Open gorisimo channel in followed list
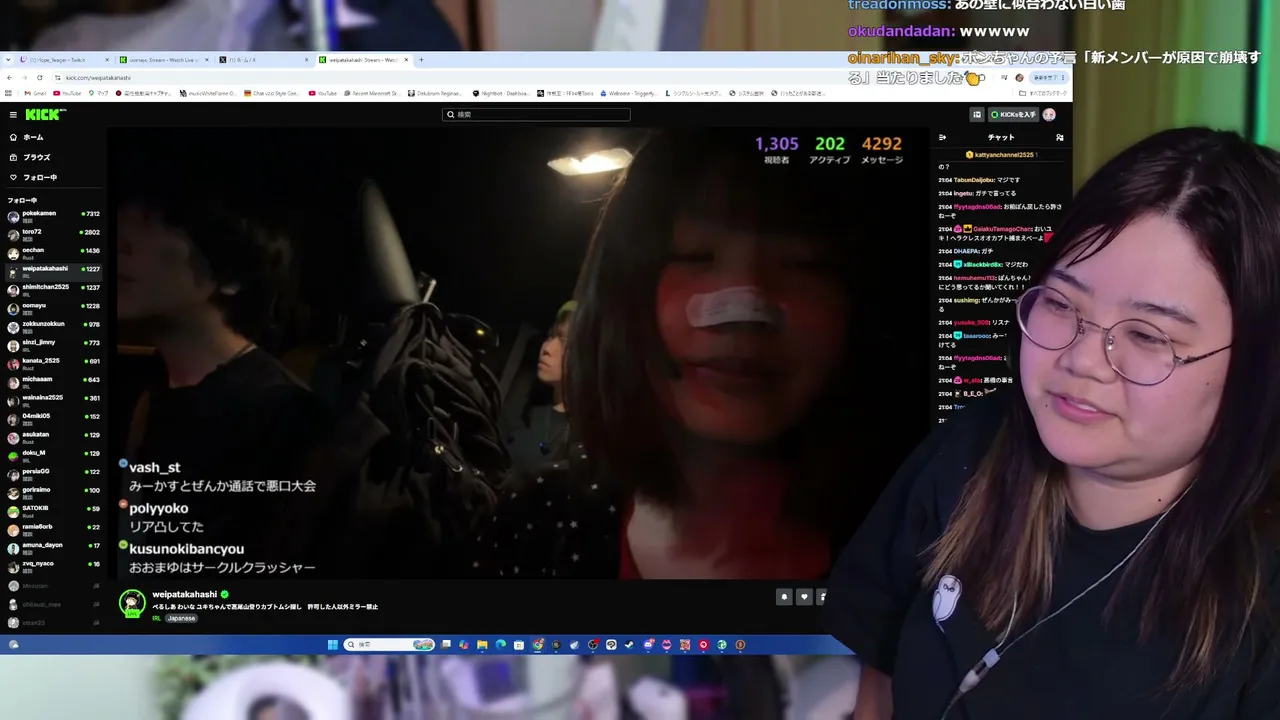The image size is (1280, 720). click(54, 491)
